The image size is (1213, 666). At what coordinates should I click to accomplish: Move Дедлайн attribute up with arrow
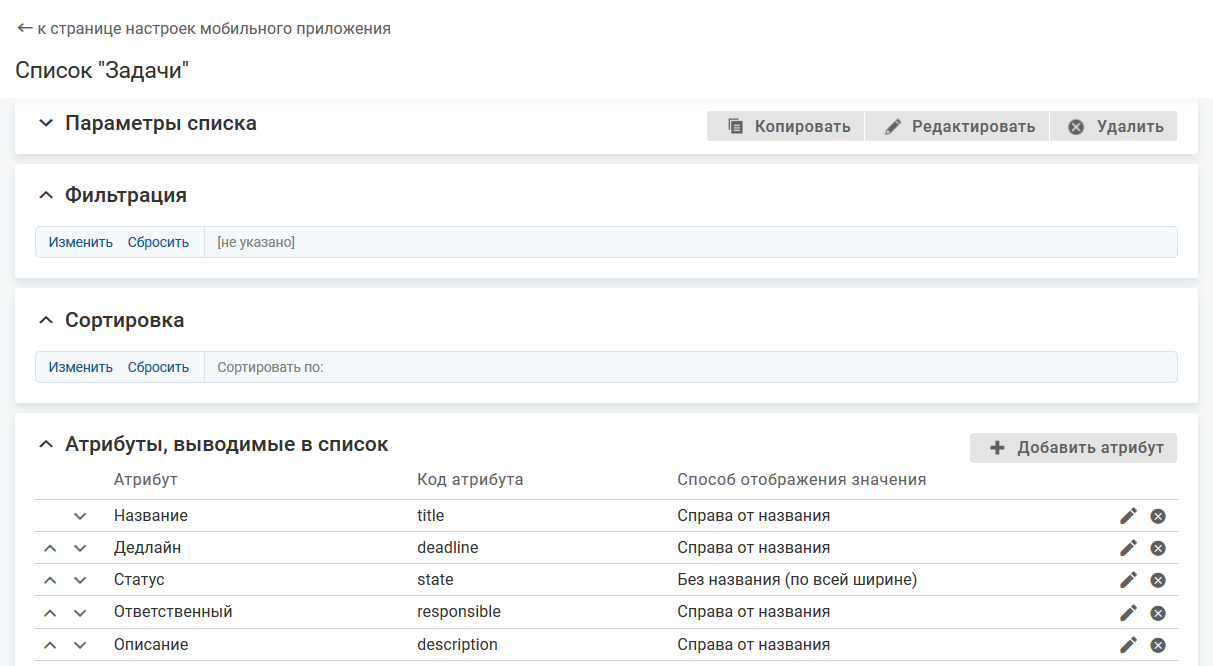(50, 549)
